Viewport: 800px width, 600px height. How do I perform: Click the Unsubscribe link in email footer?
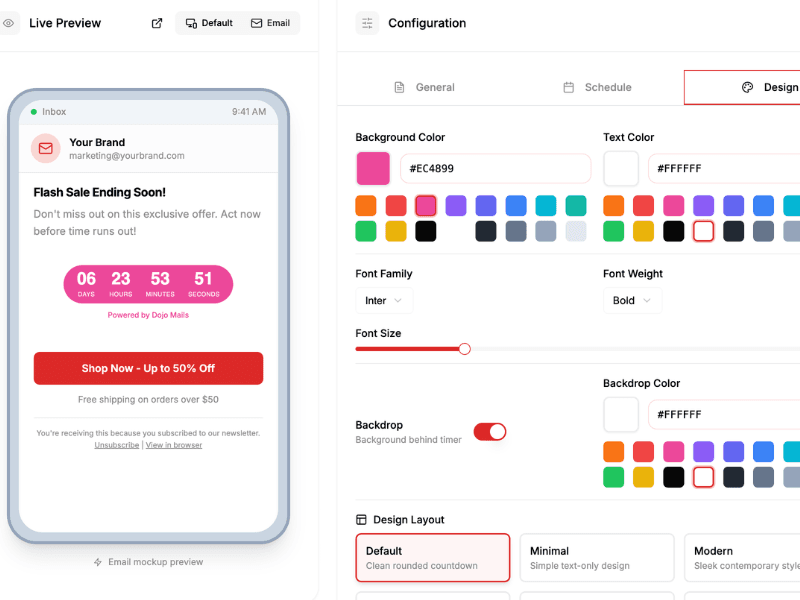116,445
